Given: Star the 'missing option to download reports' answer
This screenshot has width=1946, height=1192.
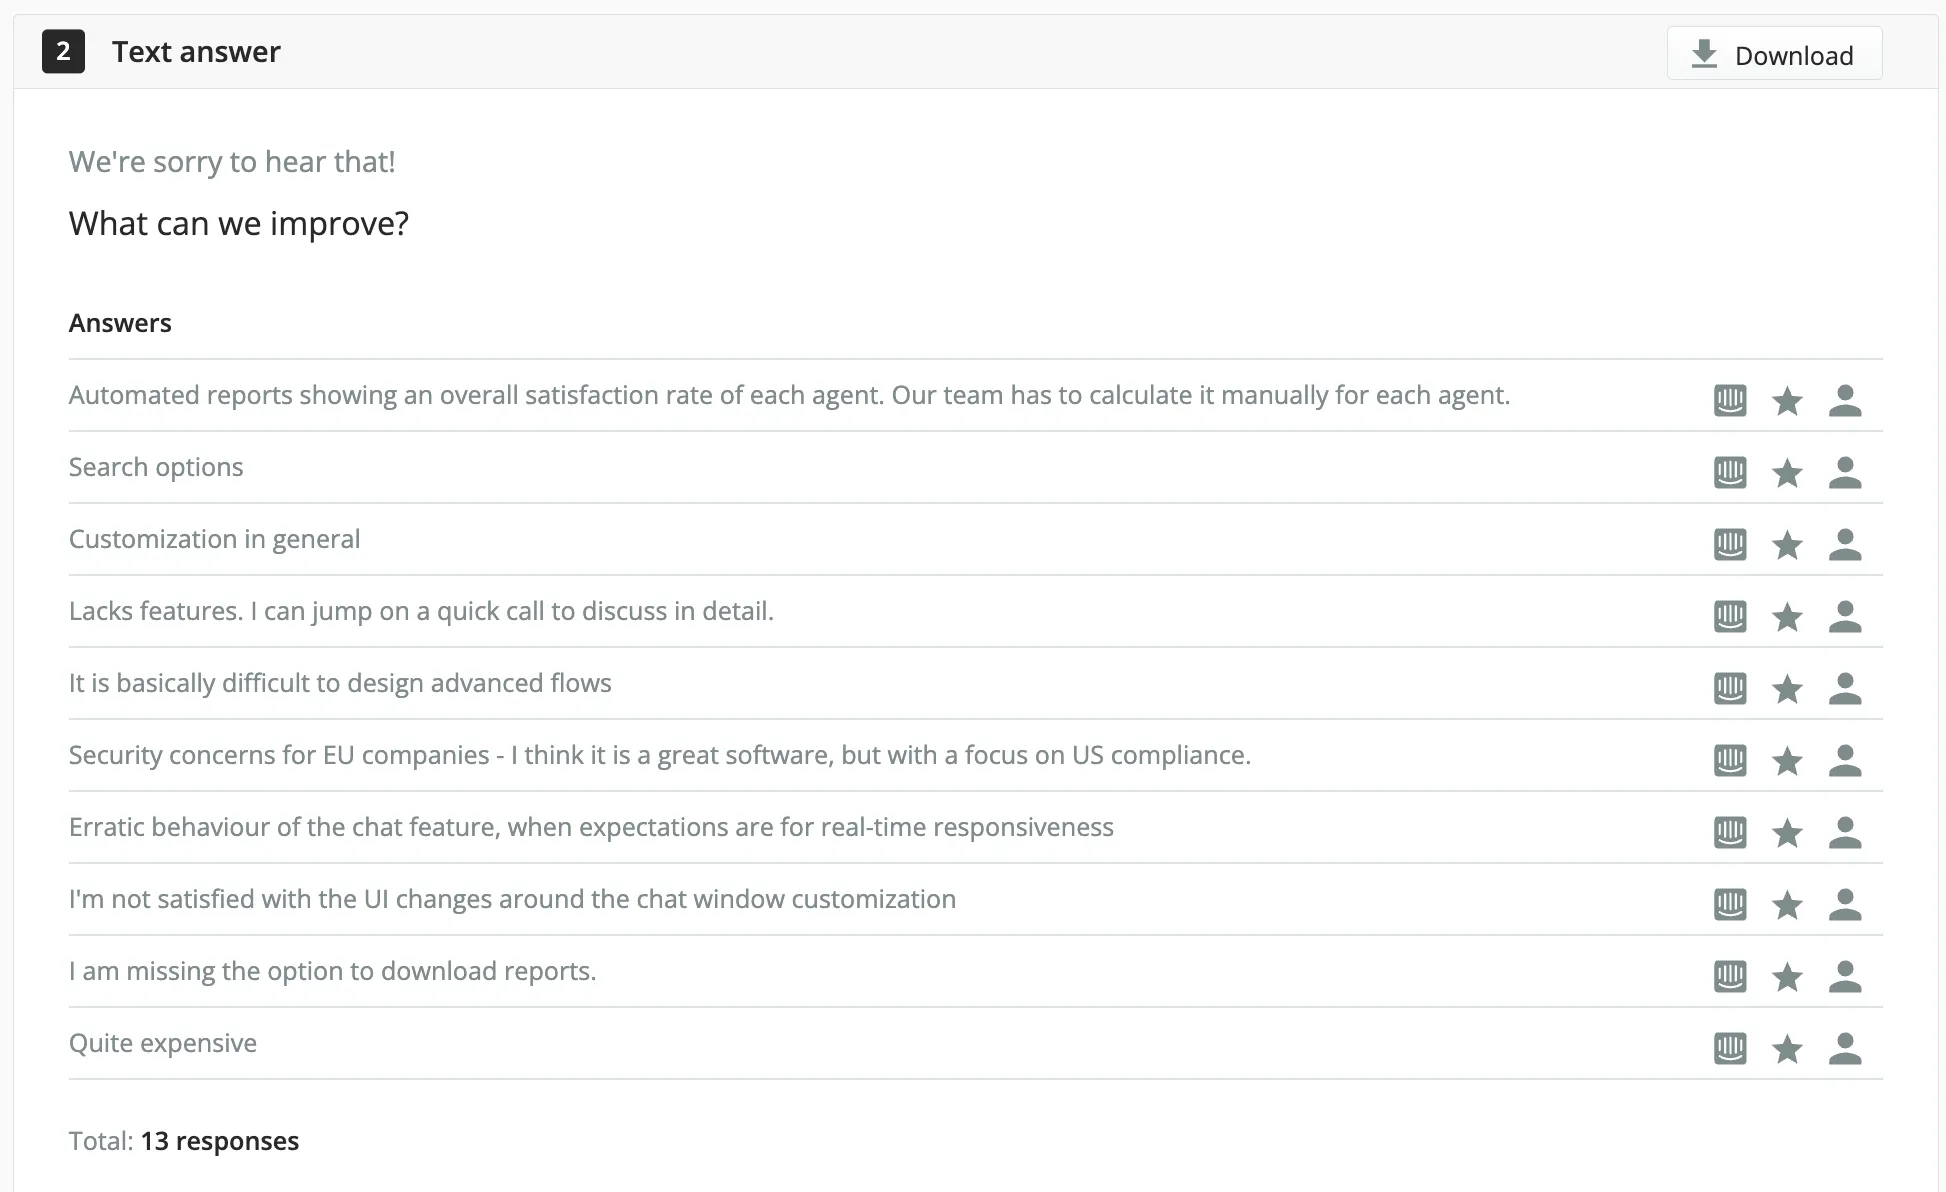Looking at the screenshot, I should [1787, 976].
